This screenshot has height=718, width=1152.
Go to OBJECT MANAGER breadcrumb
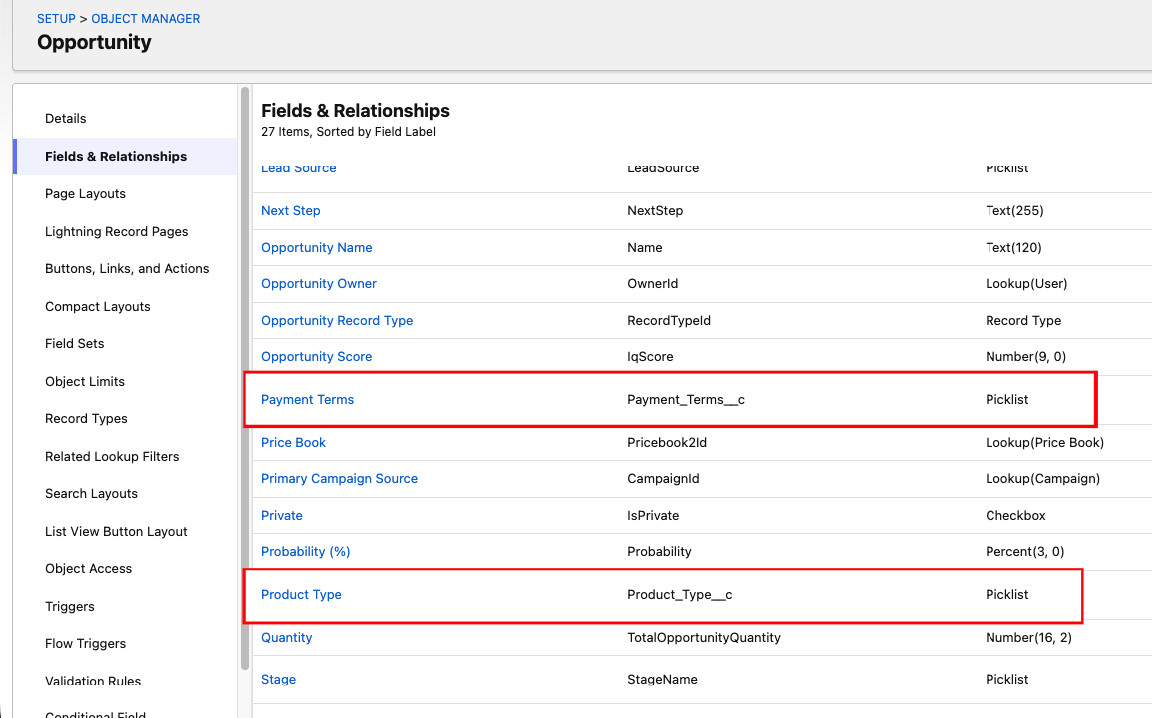(145, 18)
